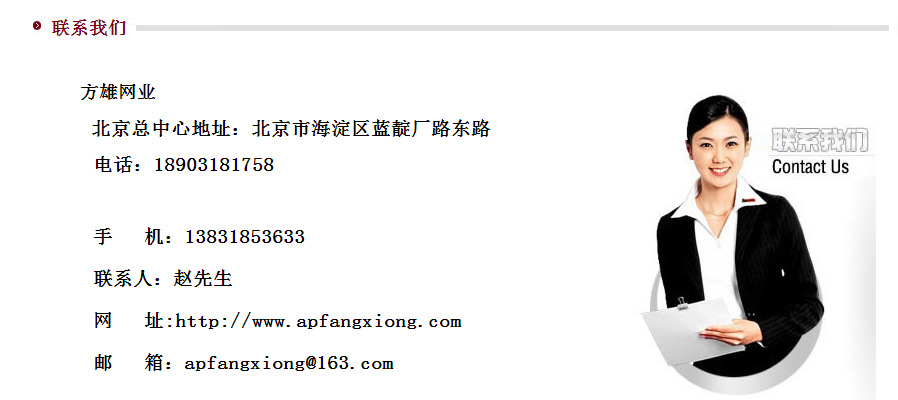Click the email address apfangxiong@163.com
Image resolution: width=898 pixels, height=400 pixels.
click(289, 363)
